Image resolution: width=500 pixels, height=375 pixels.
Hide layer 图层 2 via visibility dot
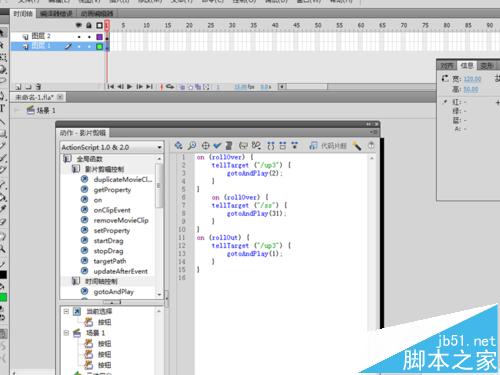click(79, 37)
